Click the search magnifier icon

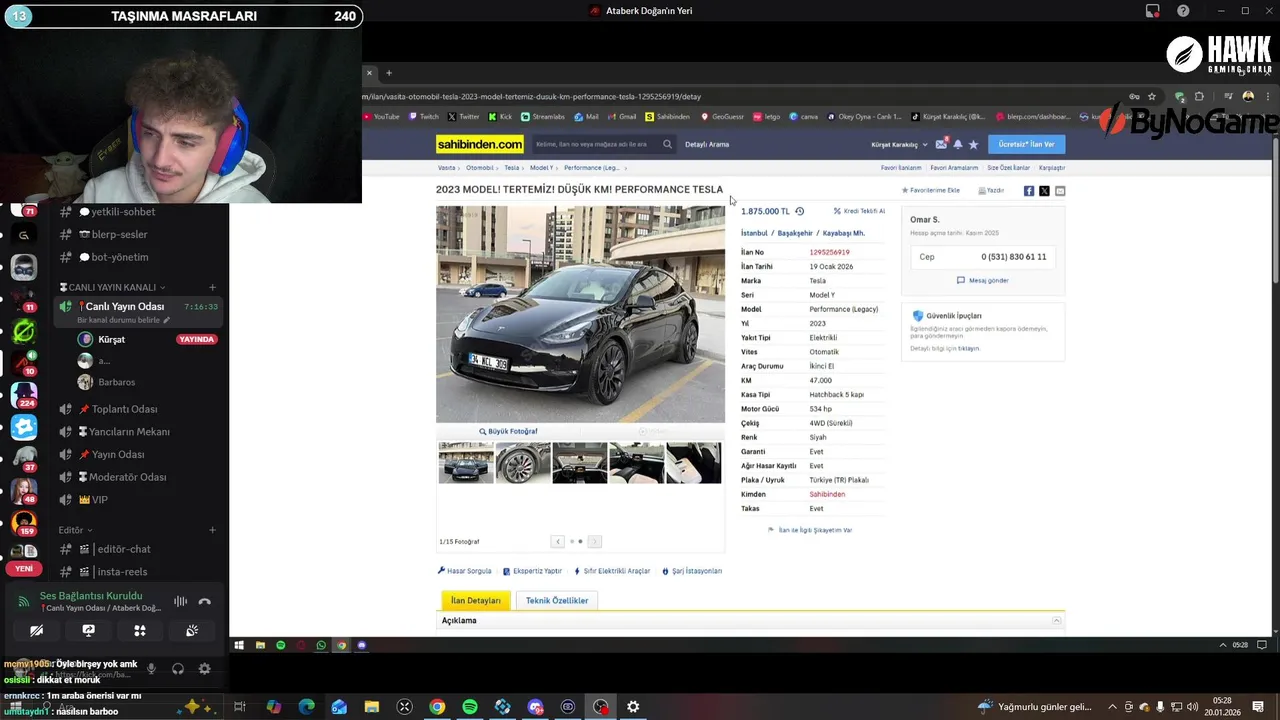click(x=667, y=144)
